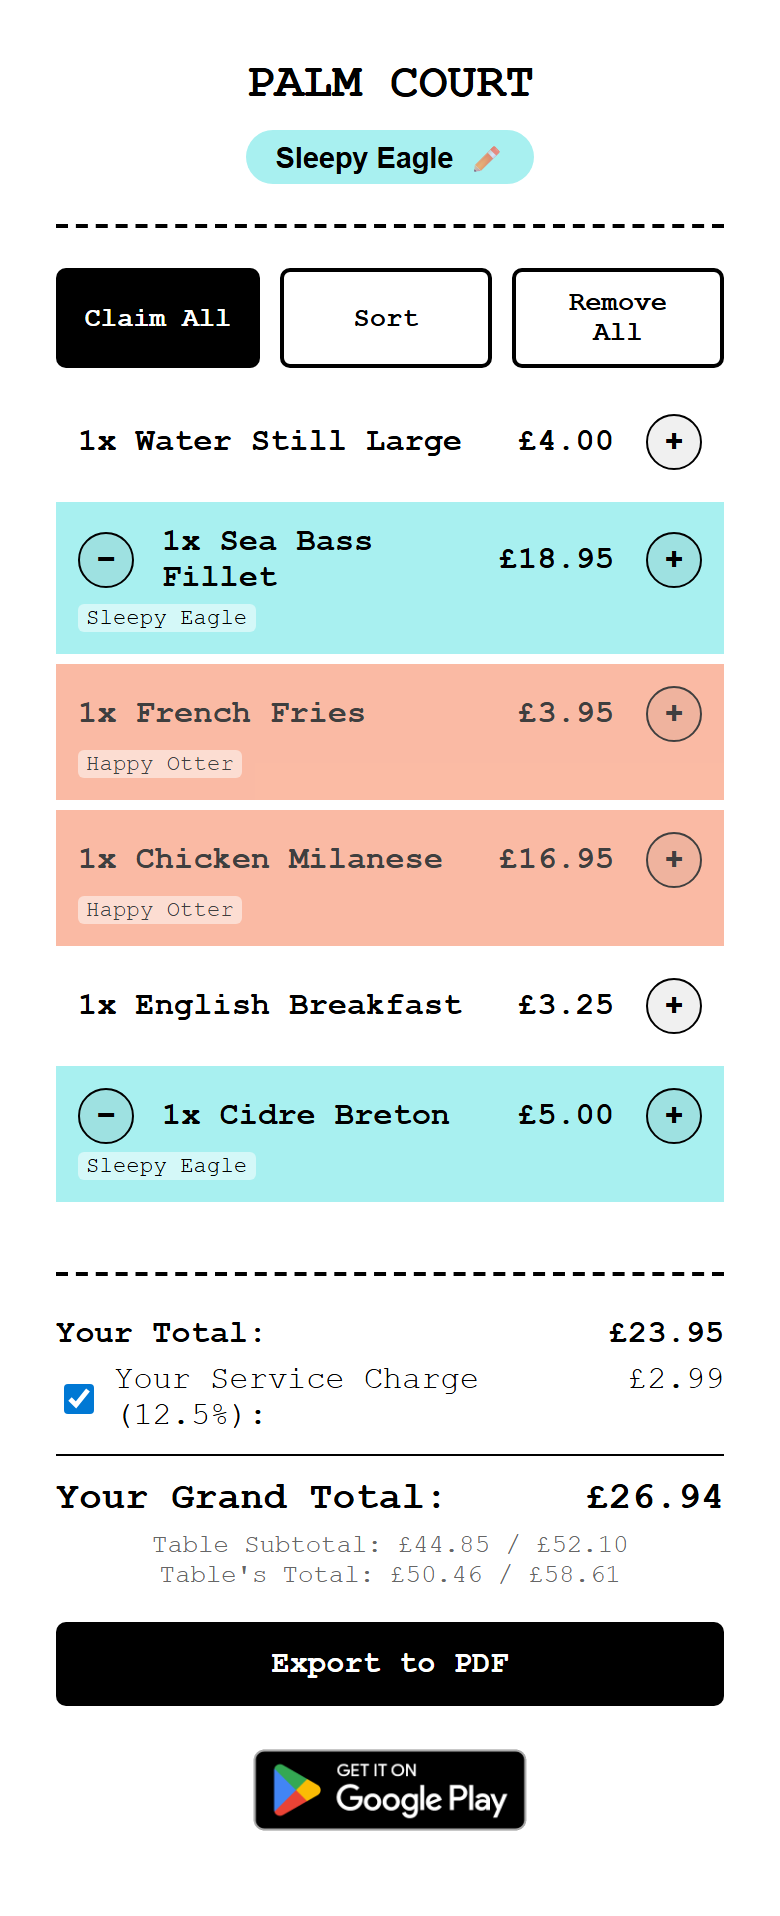Open the Get it on Google Play badge
This screenshot has height=1916, width=780.
tap(390, 1790)
